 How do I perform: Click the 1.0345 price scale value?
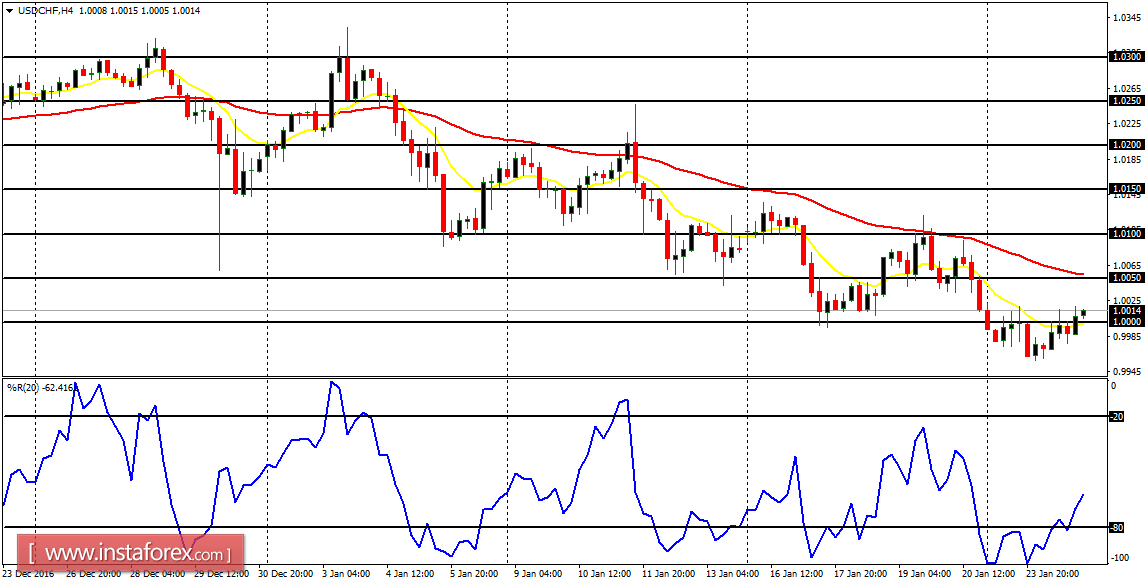[1125, 17]
